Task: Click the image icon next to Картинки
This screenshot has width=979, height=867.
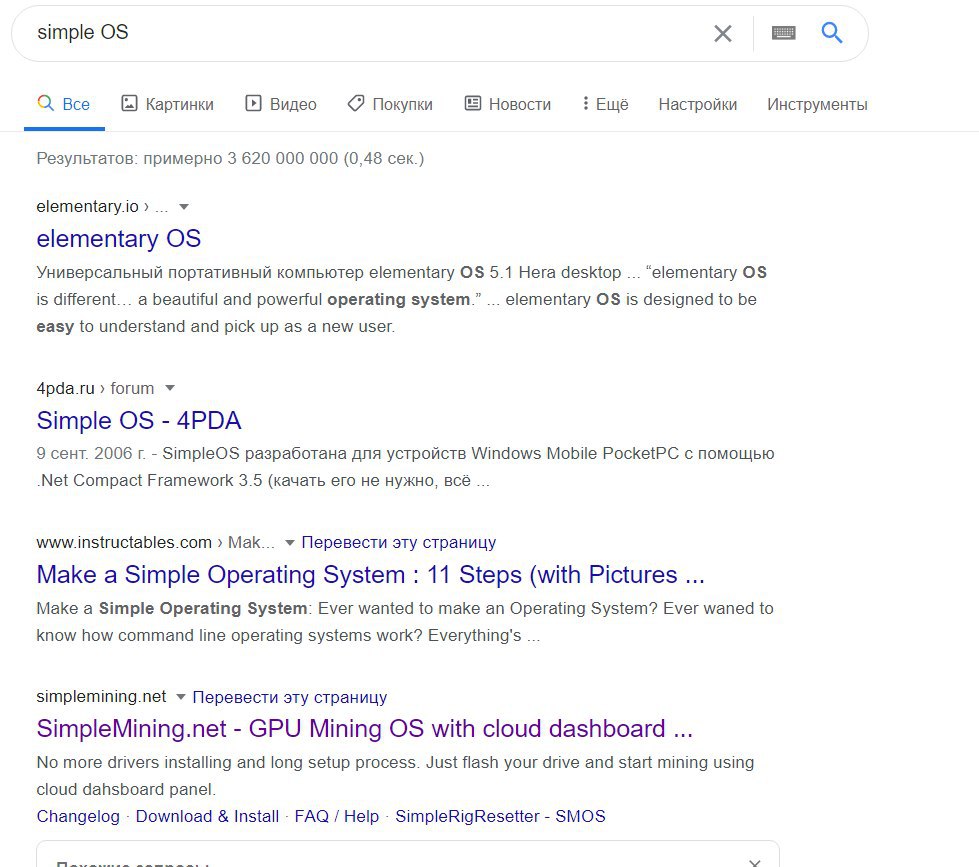Action: (x=129, y=103)
